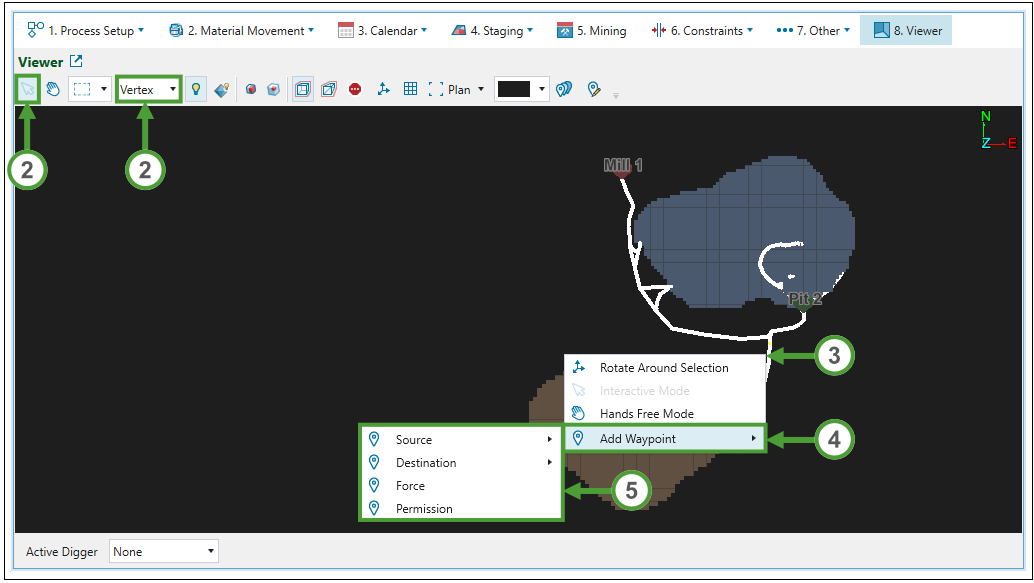1034x583 pixels.
Task: Click the red stop-sign icon in toolbar
Action: 355,89
